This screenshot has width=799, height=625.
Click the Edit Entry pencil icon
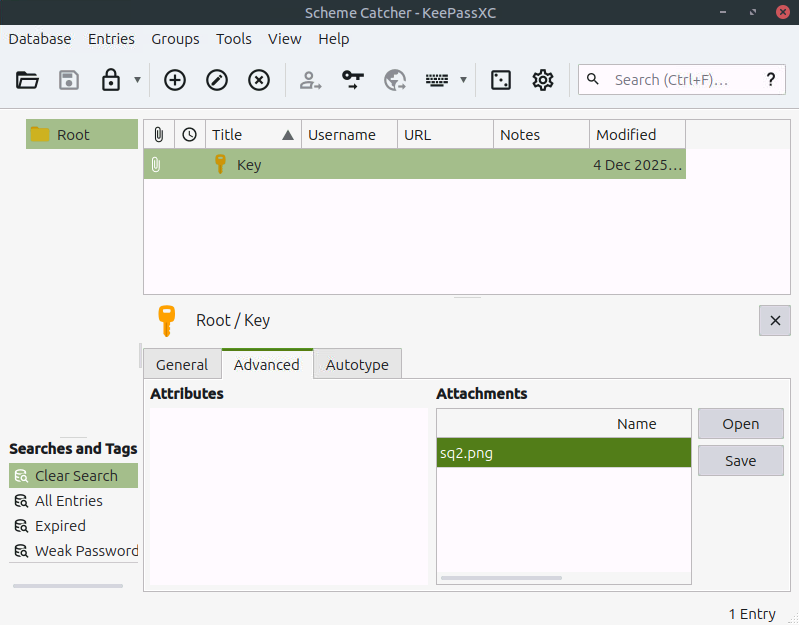[x=217, y=80]
